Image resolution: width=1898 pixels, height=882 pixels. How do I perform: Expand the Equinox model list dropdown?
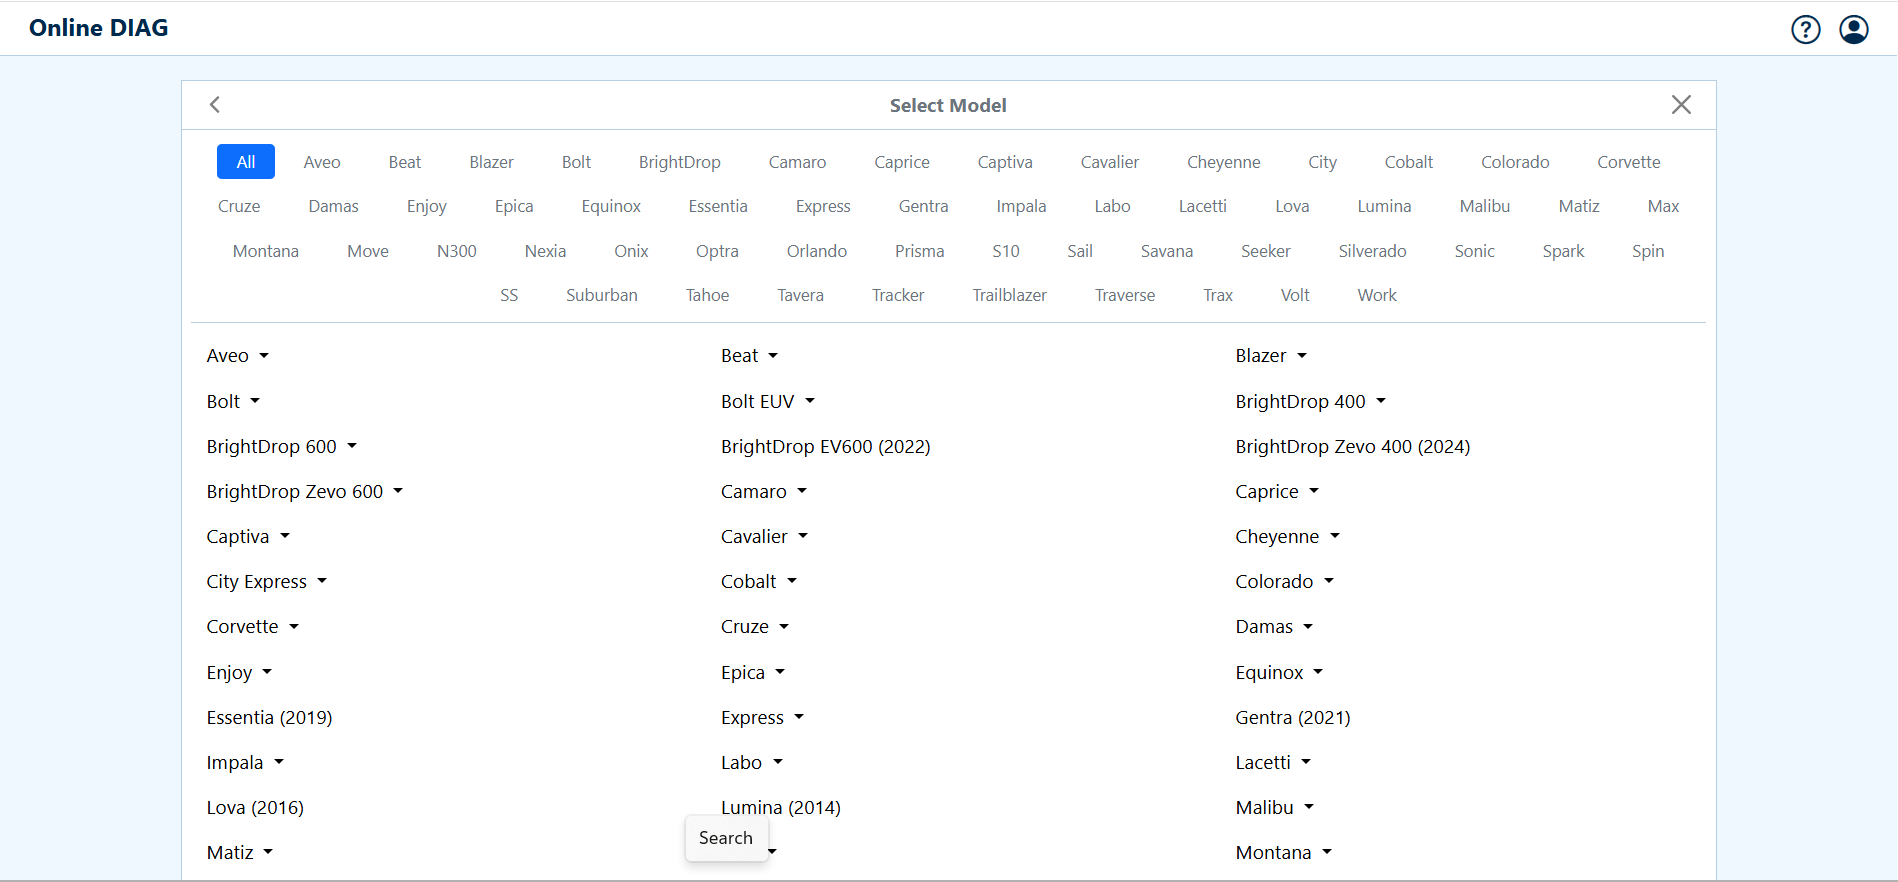[1280, 672]
